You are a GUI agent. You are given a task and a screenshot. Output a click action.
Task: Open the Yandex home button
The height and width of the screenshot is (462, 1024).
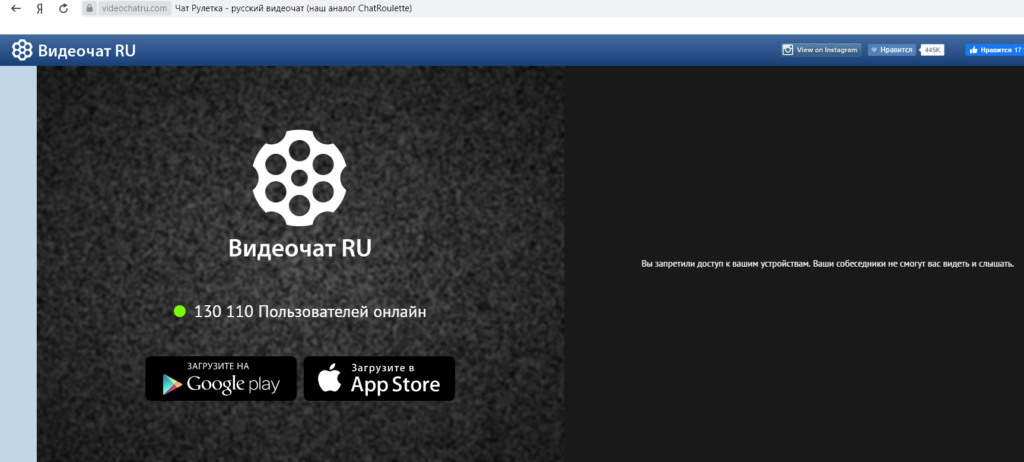pos(40,8)
